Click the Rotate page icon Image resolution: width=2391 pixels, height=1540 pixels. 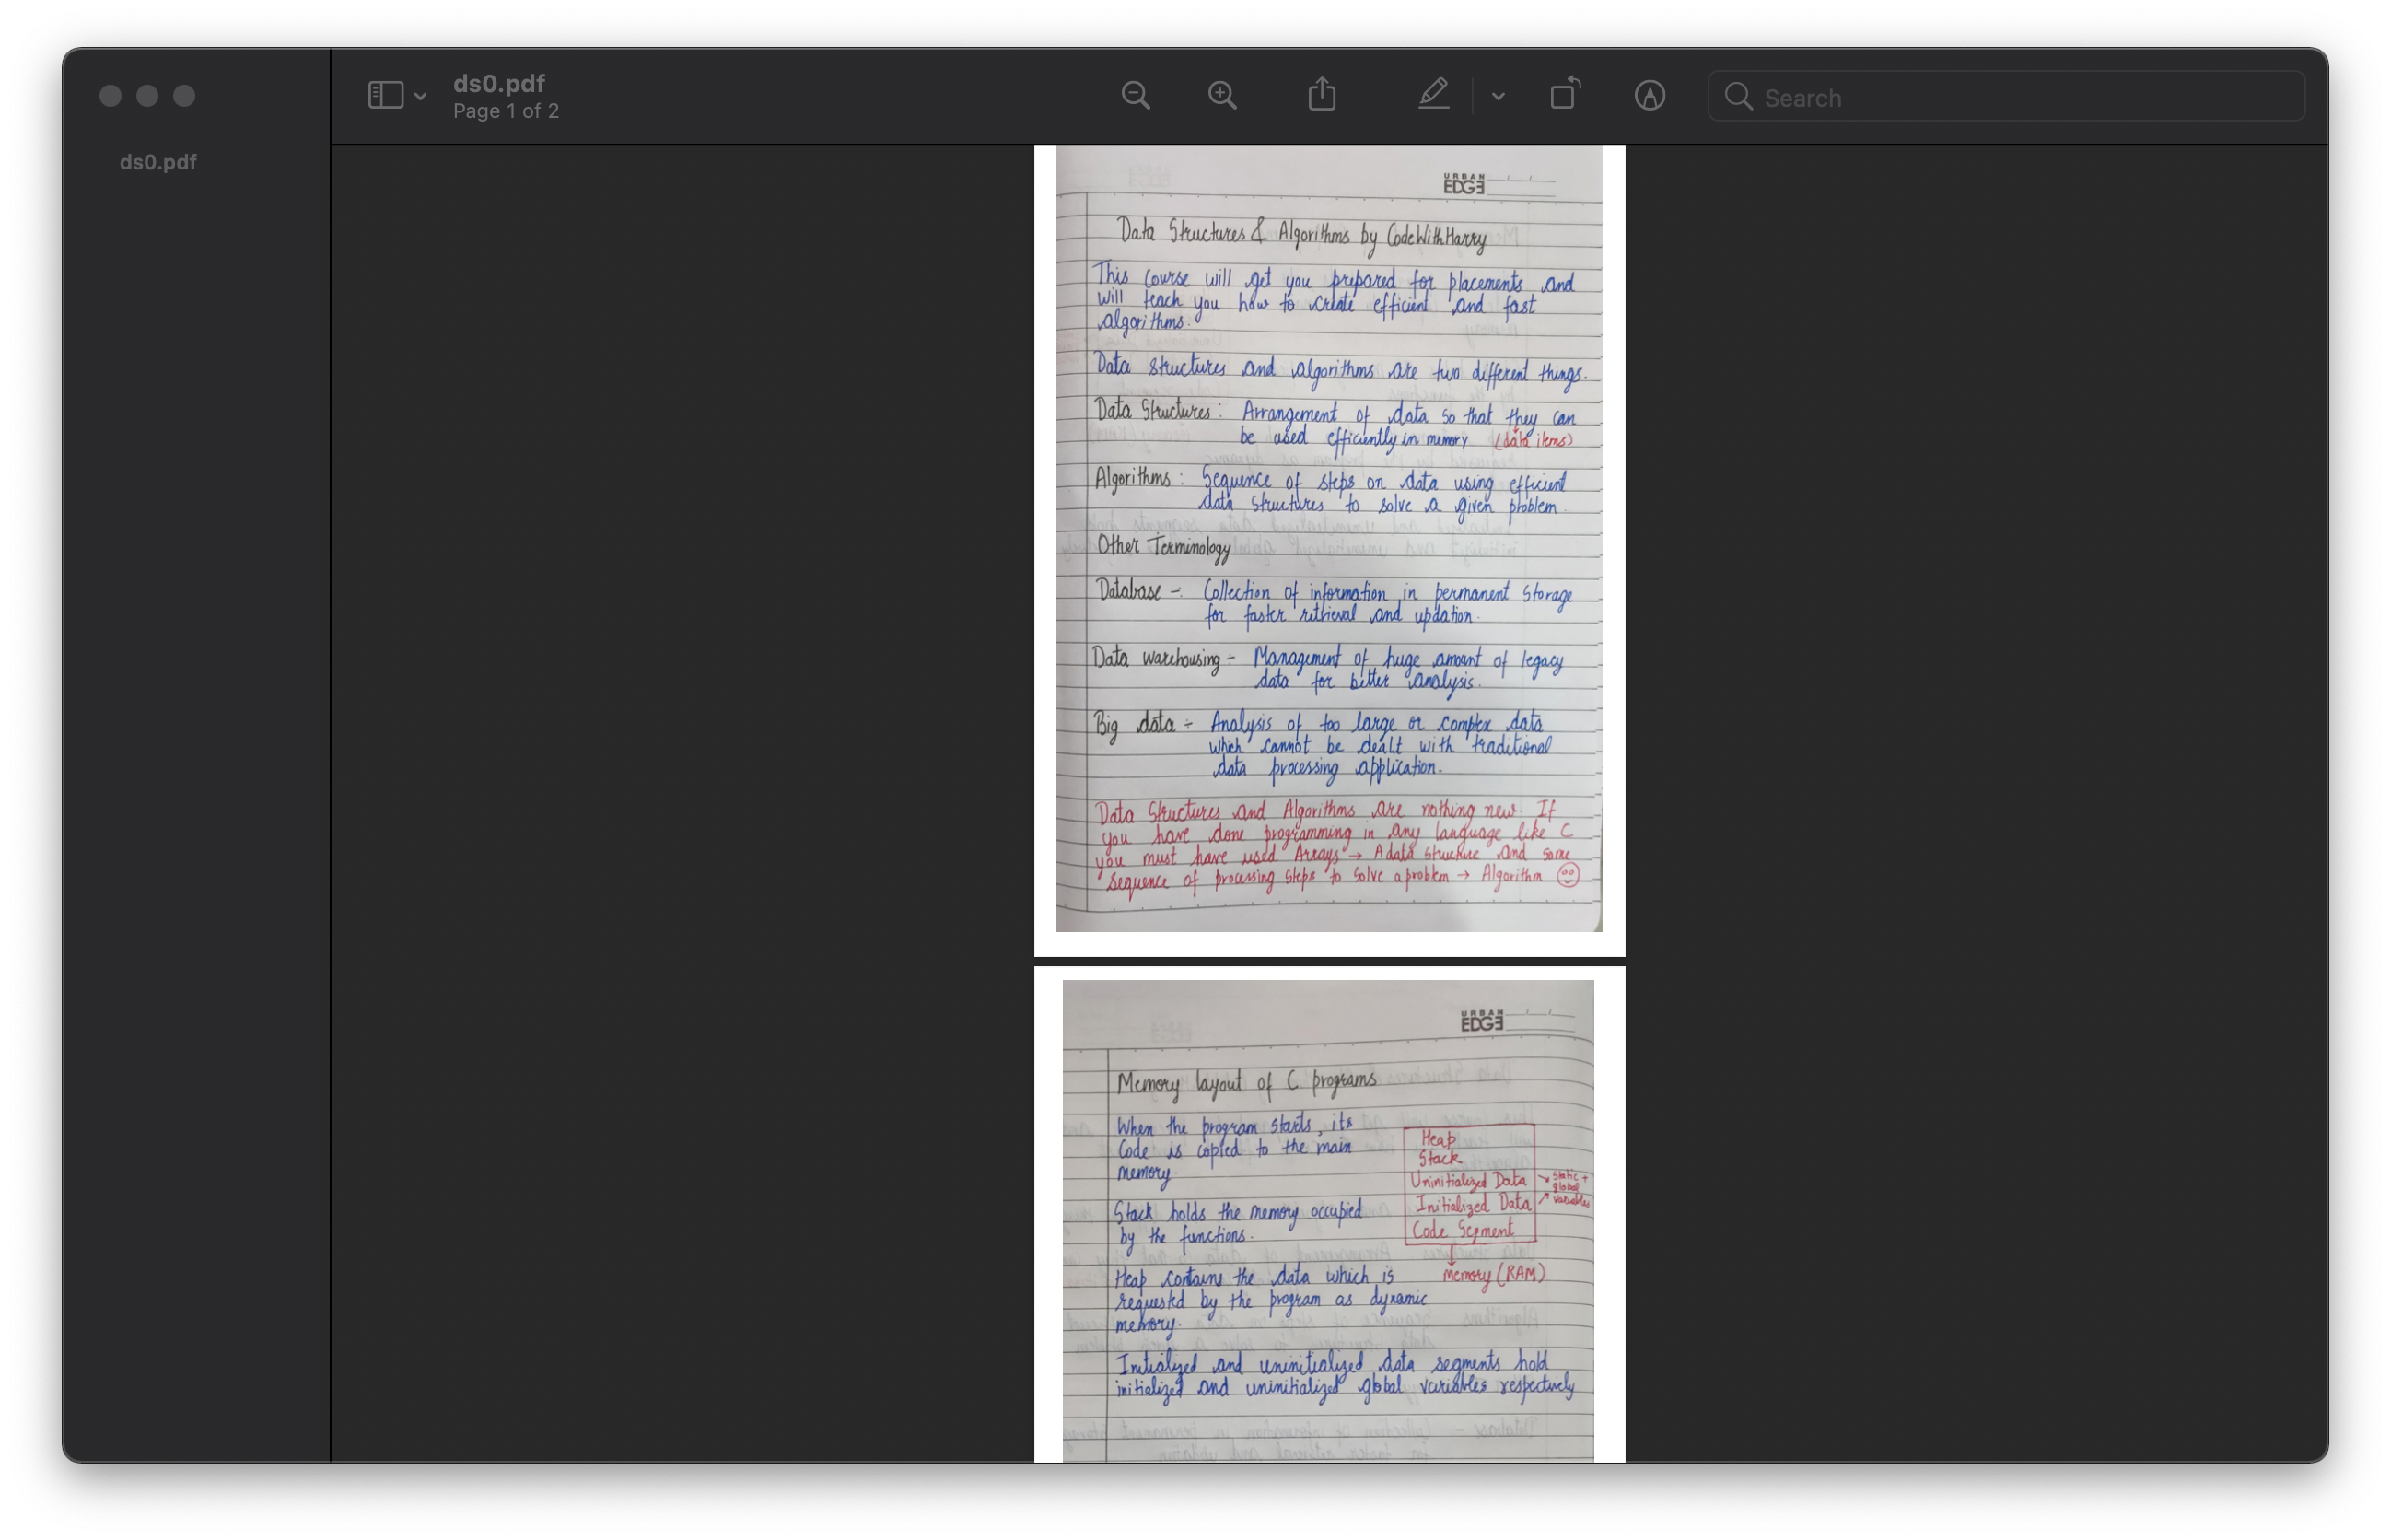[x=1564, y=94]
